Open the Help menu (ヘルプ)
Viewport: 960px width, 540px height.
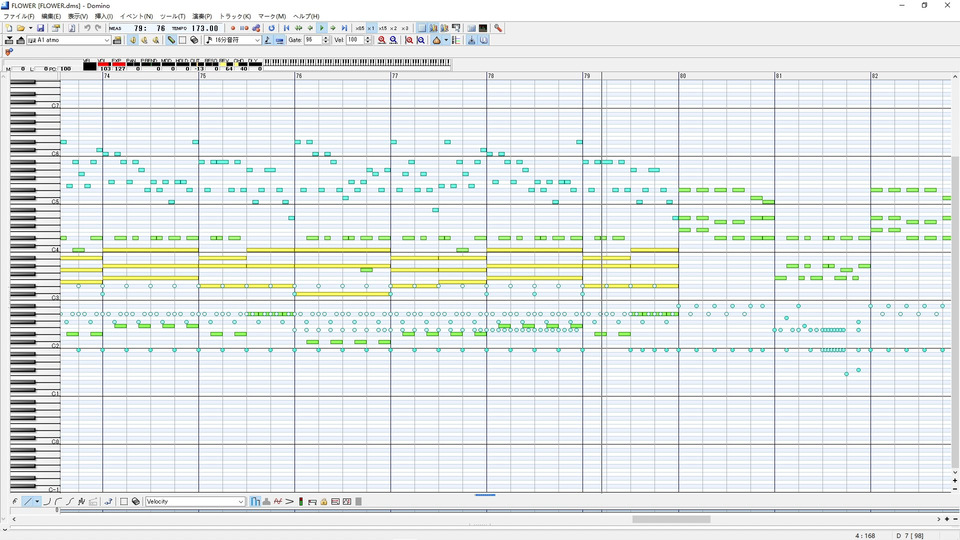click(306, 17)
